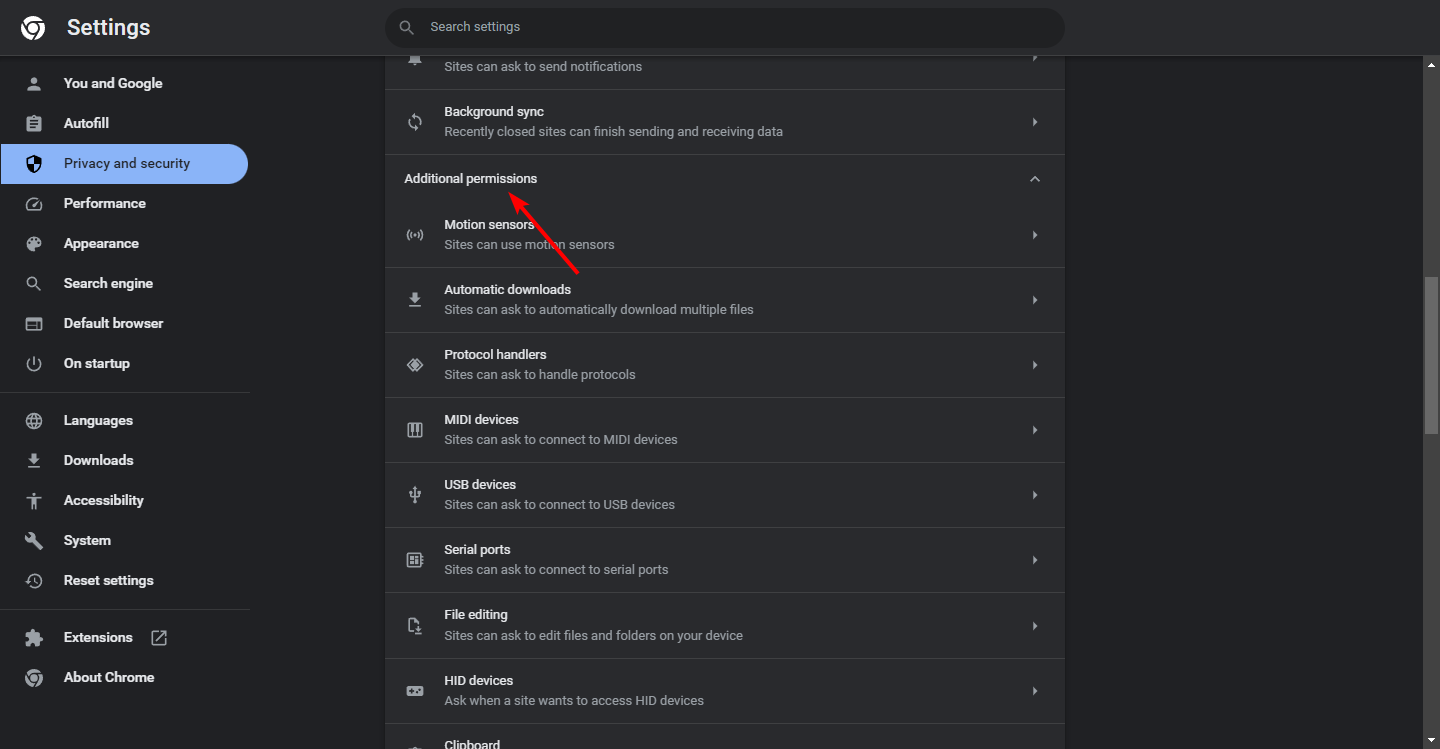Click the Search settings field
Viewport: 1440px width, 749px height.
pos(724,27)
